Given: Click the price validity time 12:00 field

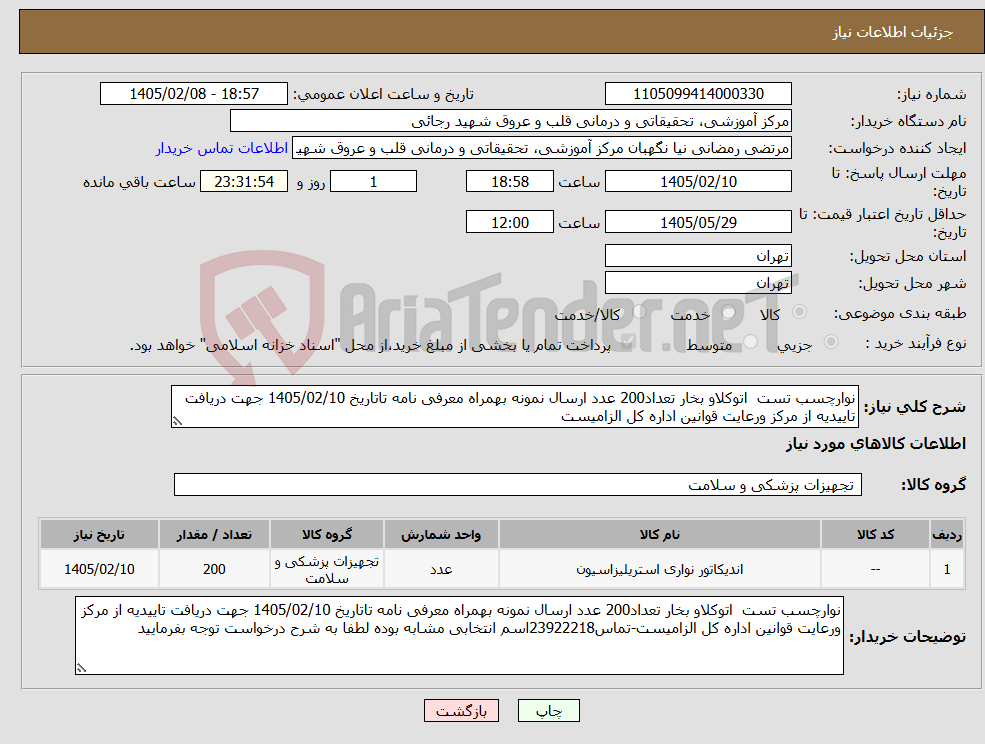Looking at the screenshot, I should (x=509, y=222).
